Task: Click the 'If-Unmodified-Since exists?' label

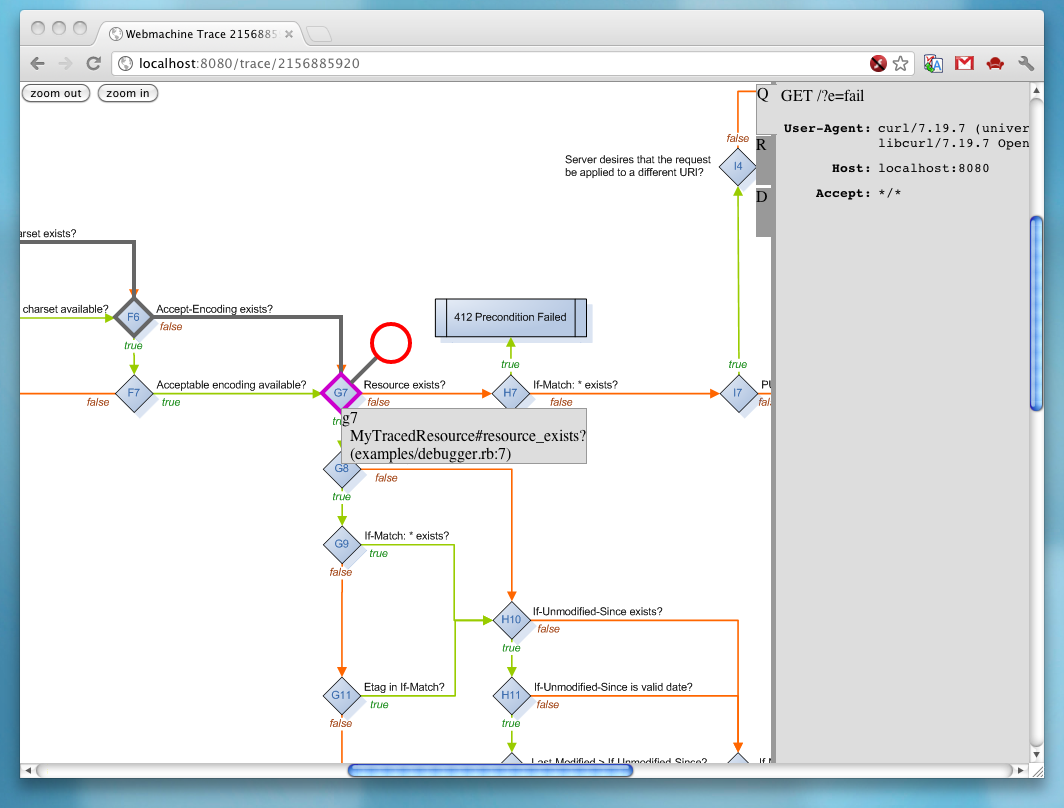Action: pos(598,611)
